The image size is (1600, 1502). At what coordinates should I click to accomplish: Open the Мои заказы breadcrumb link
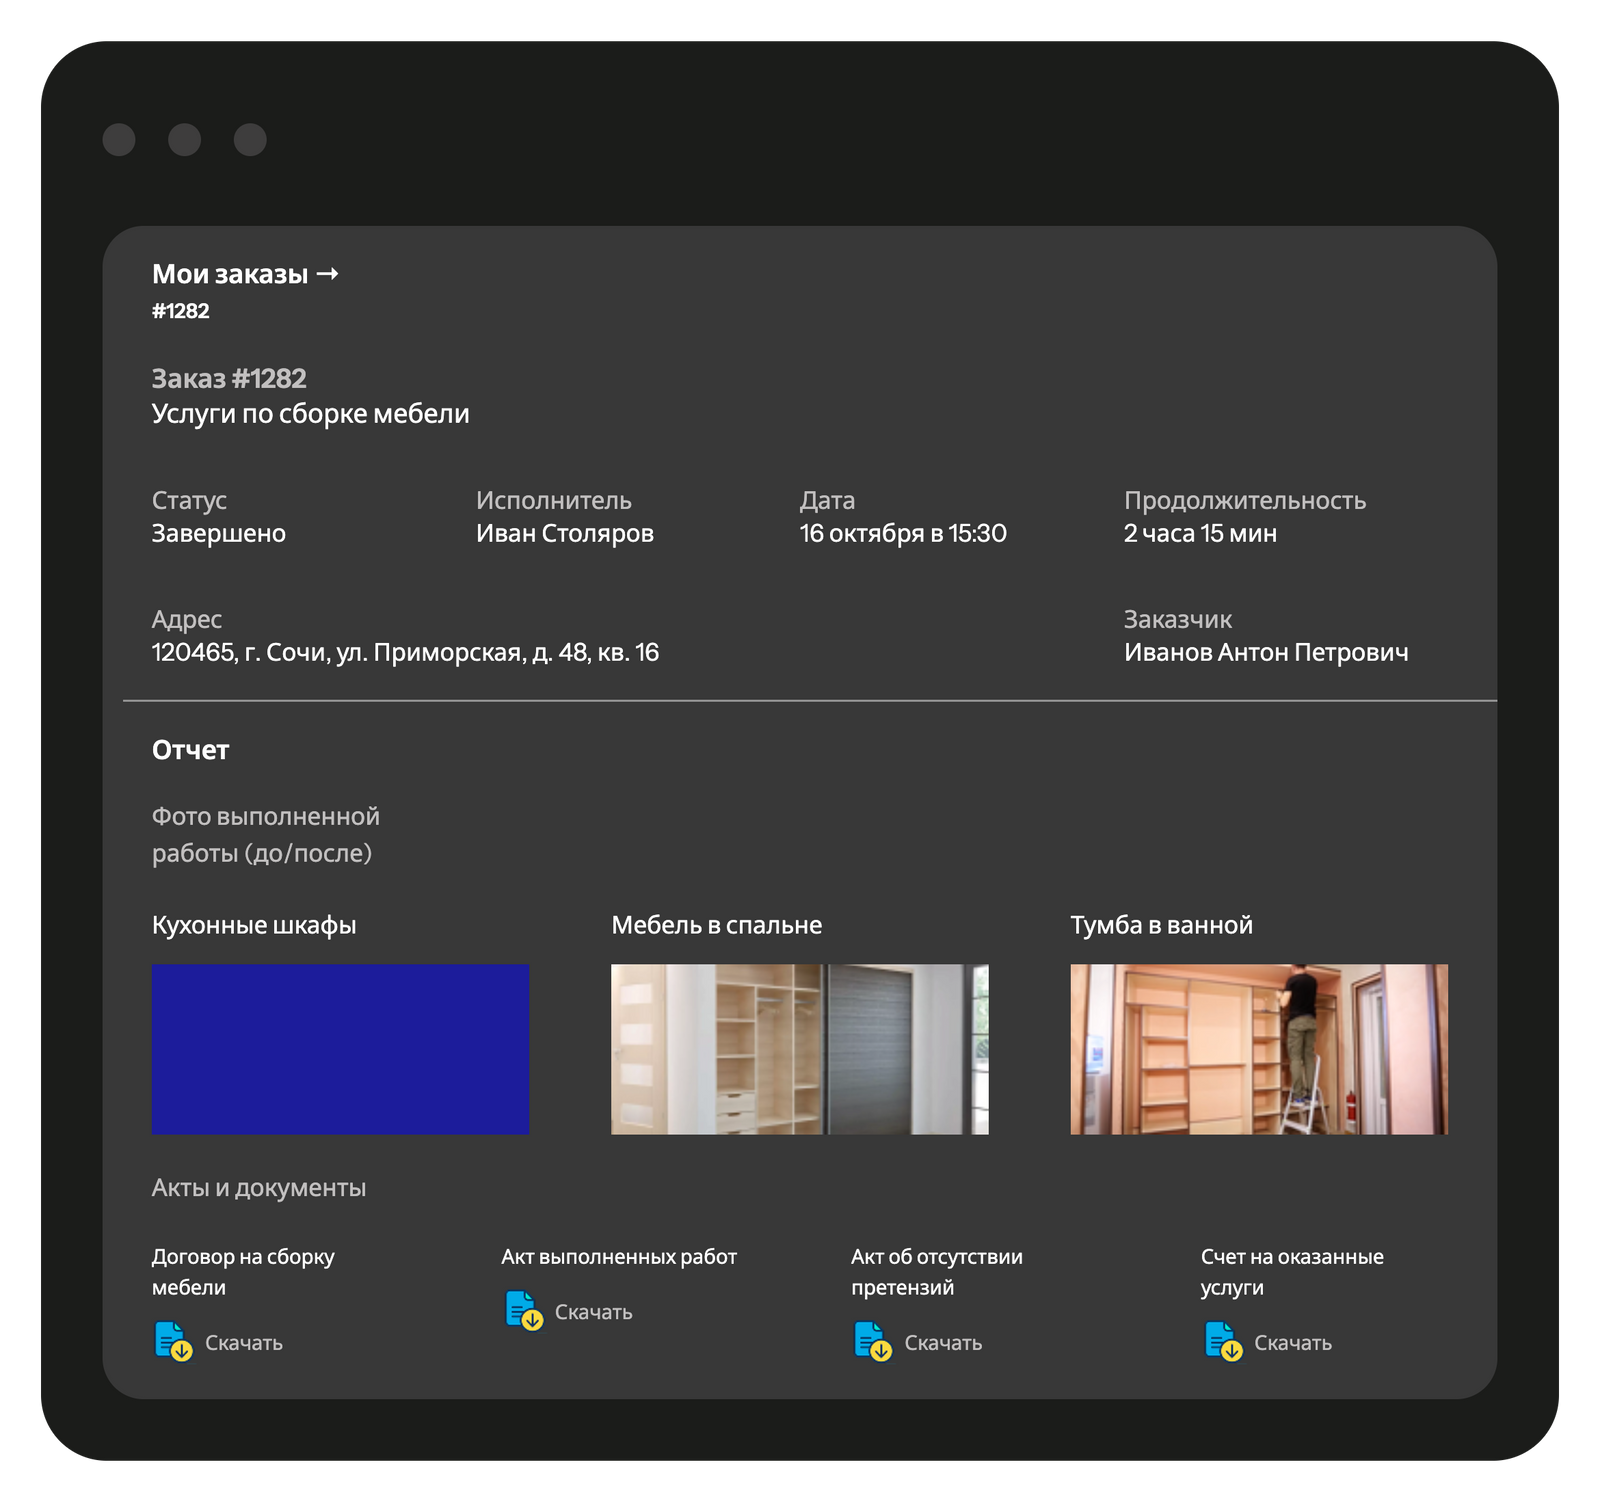point(230,274)
